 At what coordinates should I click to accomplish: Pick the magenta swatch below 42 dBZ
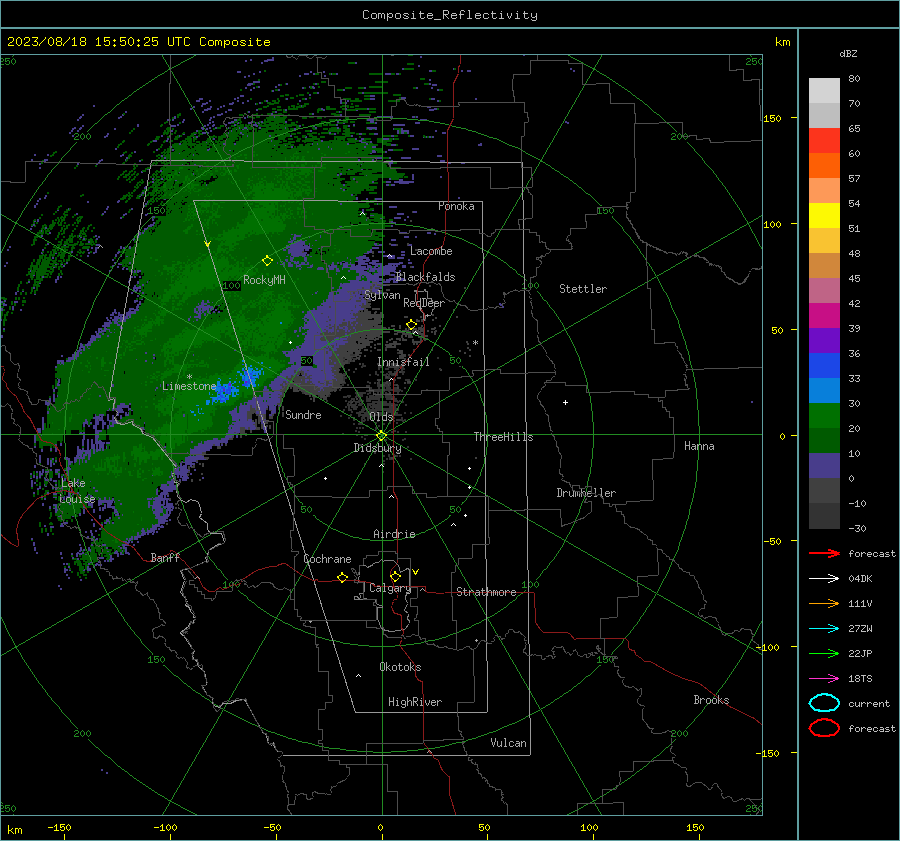(824, 315)
